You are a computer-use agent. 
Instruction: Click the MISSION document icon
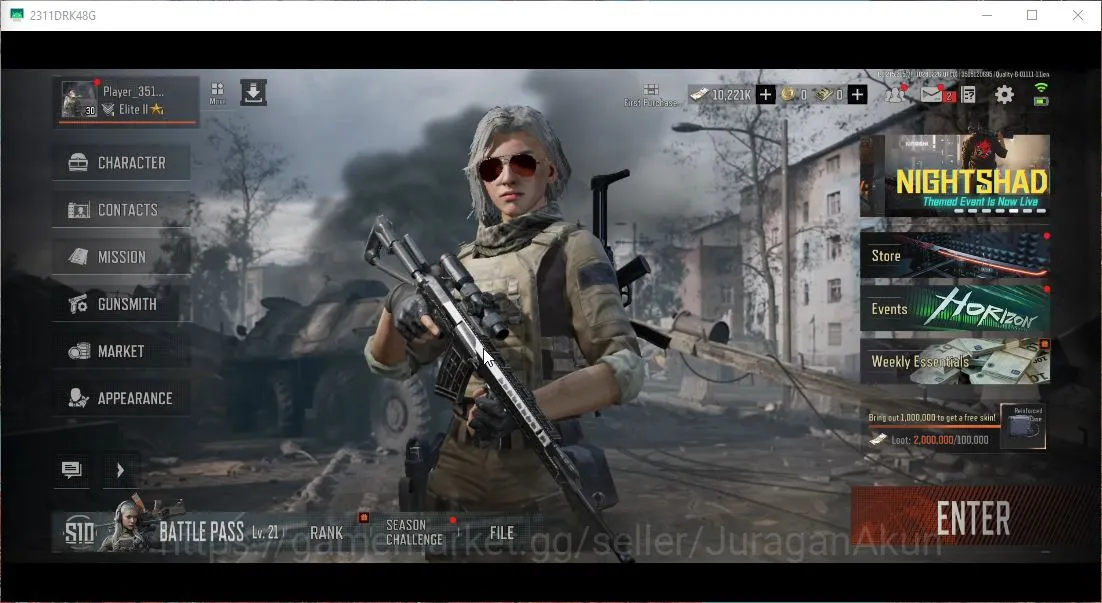coord(78,257)
